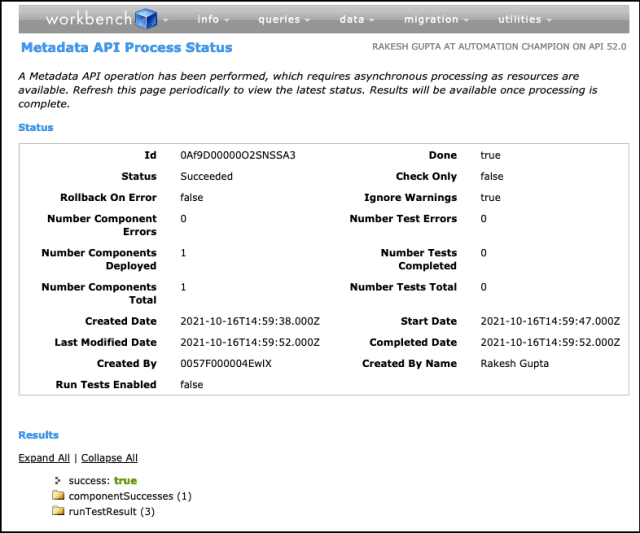Expand the componentSuccesses (1) node
The height and width of the screenshot is (533, 640).
(x=129, y=496)
